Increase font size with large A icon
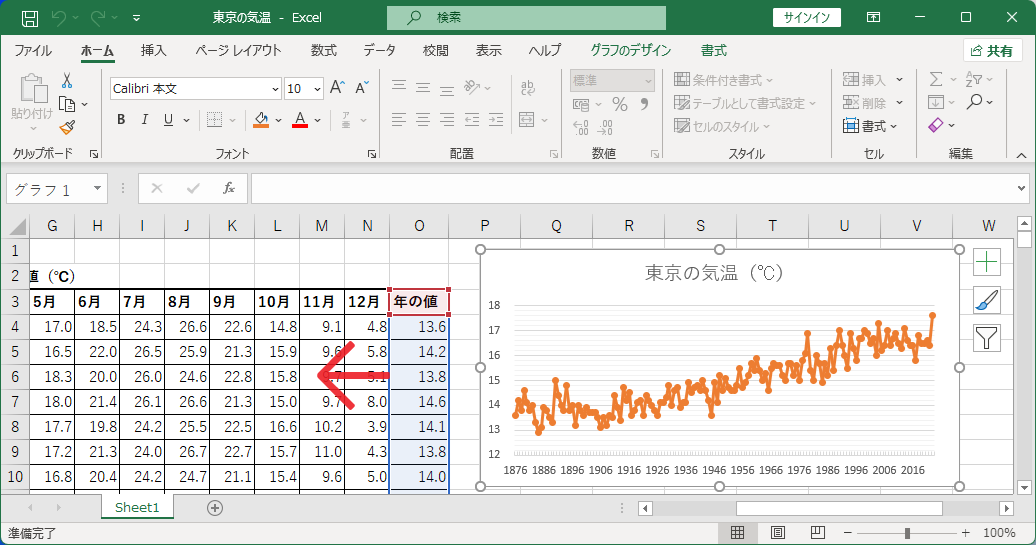 (x=337, y=88)
